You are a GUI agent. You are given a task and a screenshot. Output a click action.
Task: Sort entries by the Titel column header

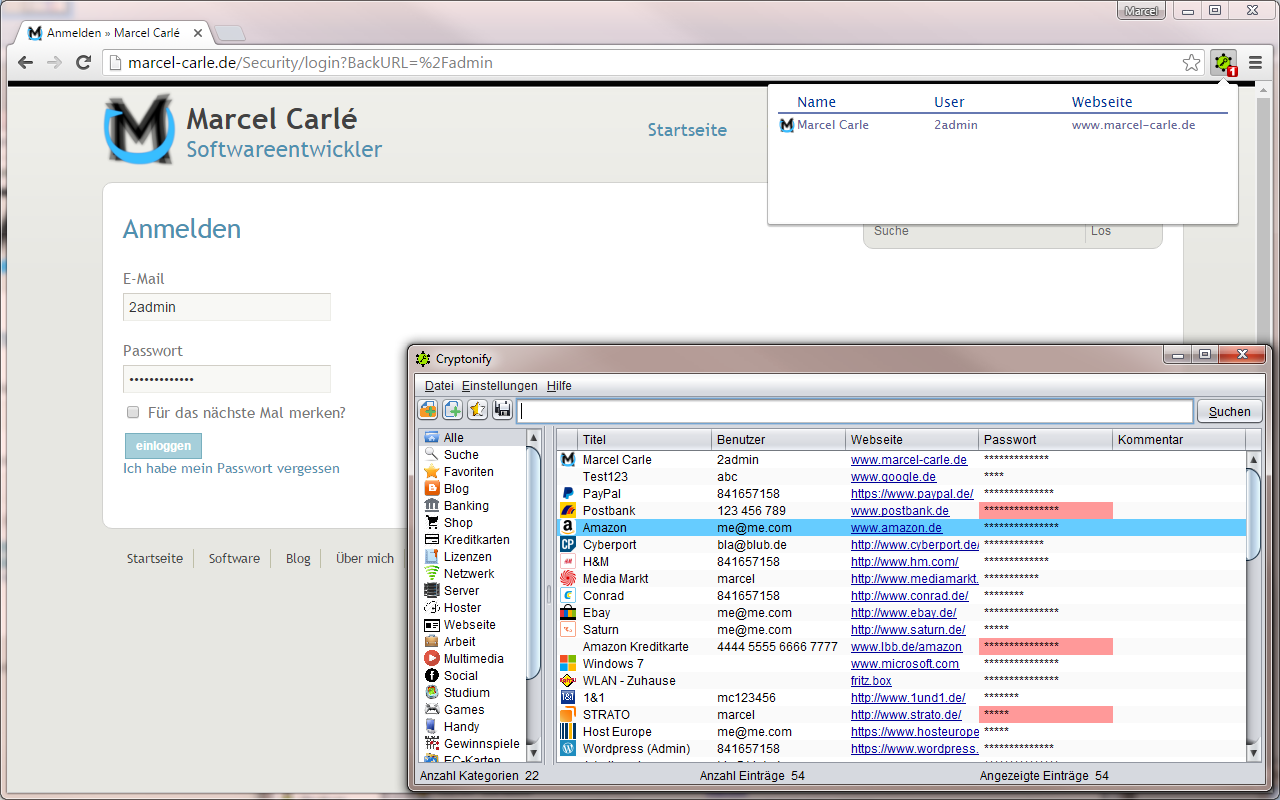coord(644,440)
